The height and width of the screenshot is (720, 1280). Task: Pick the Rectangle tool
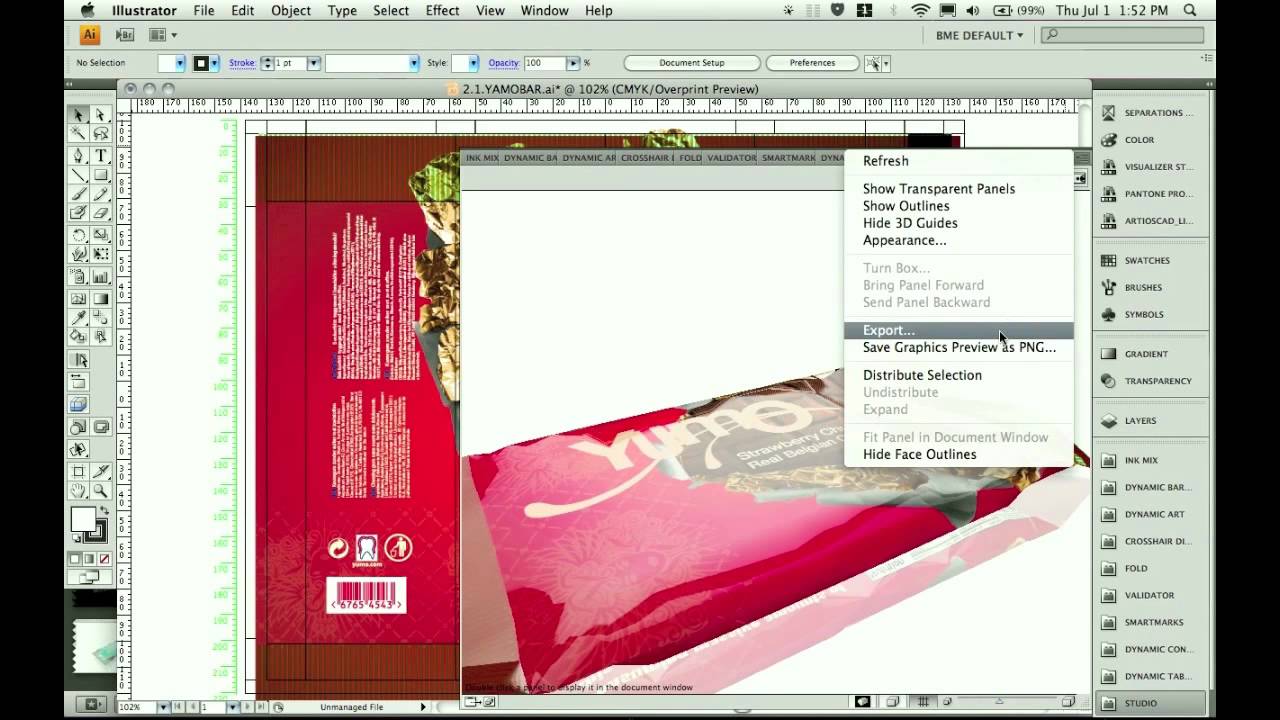click(101, 175)
